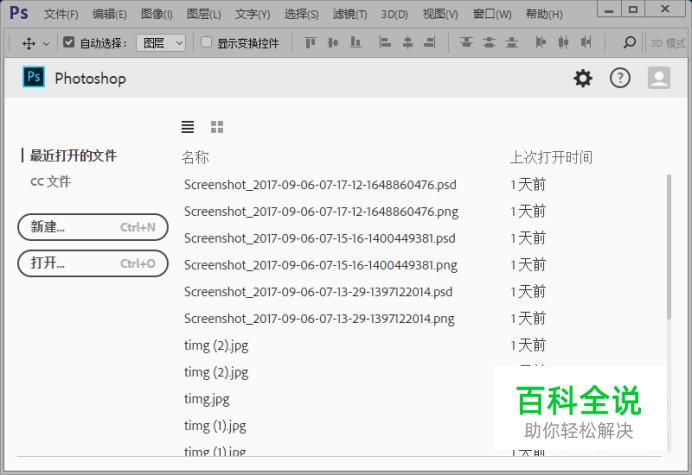Image resolution: width=692 pixels, height=475 pixels.
Task: Click the 新建... Ctrl+N button
Action: 93,227
